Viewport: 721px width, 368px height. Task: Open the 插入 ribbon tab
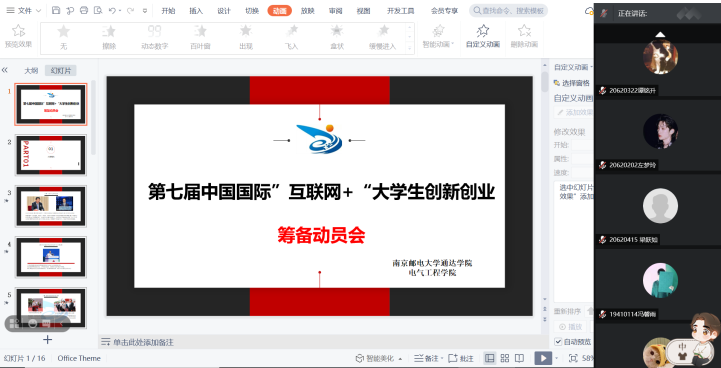pyautogui.click(x=196, y=11)
